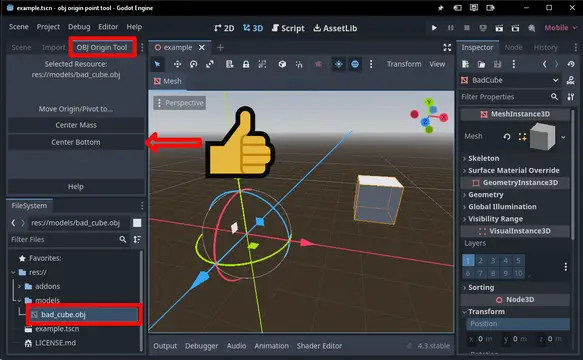Click the FileSystem path field
Viewport: 583px width, 360px height.
[79, 223]
